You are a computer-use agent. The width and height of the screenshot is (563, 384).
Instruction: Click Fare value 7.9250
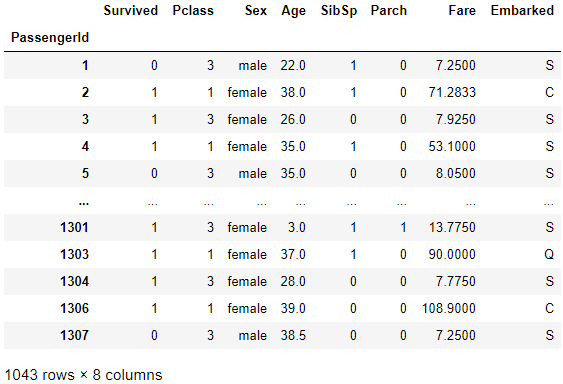[456, 119]
